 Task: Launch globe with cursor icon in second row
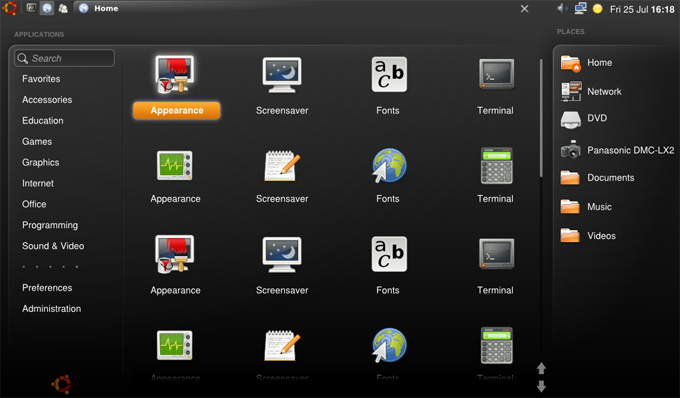click(389, 166)
